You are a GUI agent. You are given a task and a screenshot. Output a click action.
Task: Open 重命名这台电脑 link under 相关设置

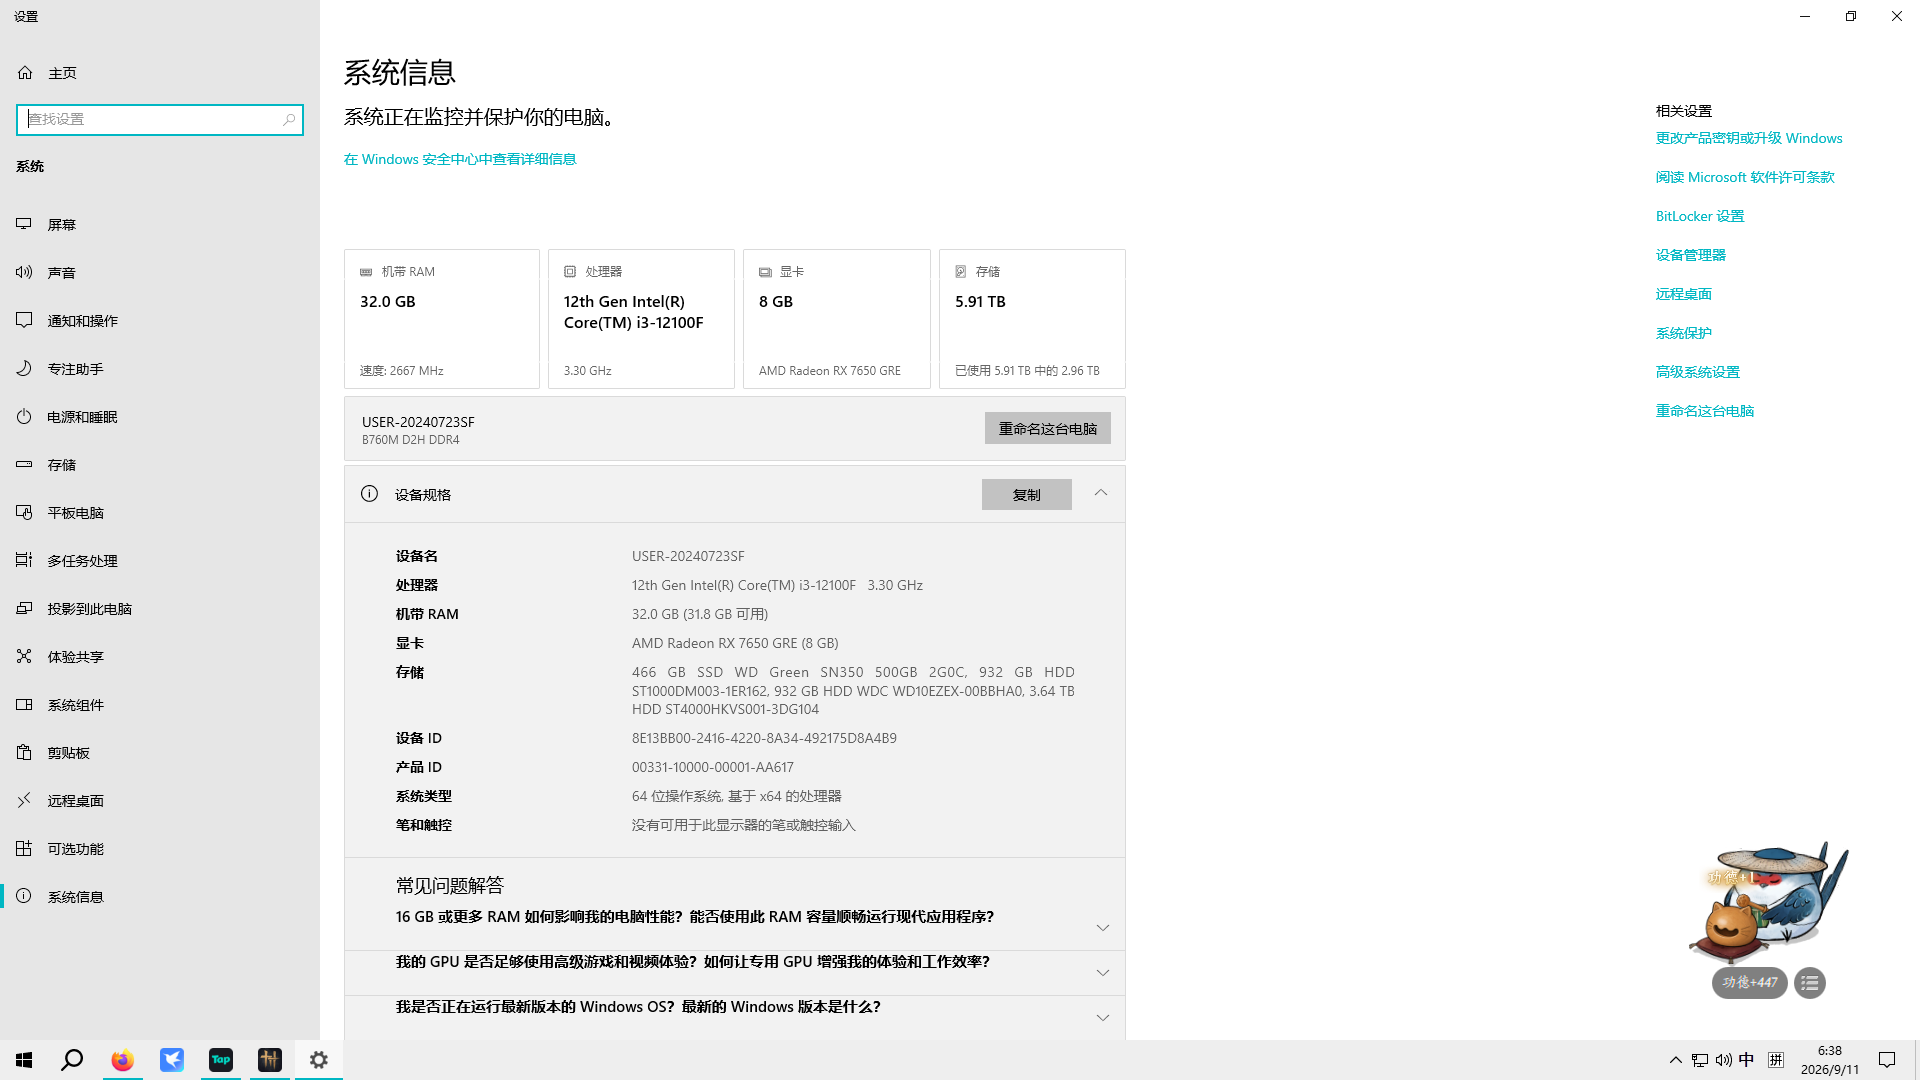click(1705, 411)
